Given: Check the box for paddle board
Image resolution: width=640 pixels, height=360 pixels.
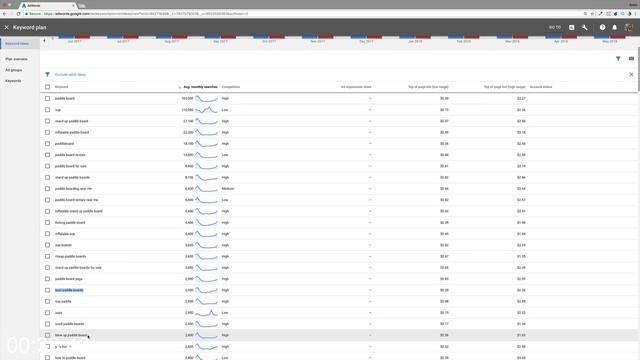Looking at the screenshot, I should pos(47,98).
